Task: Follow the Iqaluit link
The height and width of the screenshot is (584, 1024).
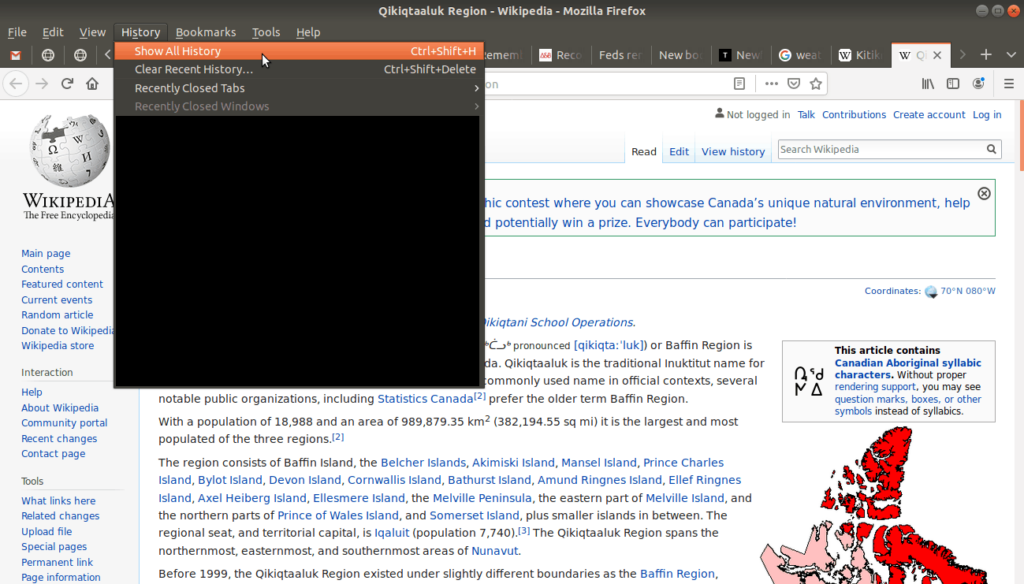Action: (391, 533)
